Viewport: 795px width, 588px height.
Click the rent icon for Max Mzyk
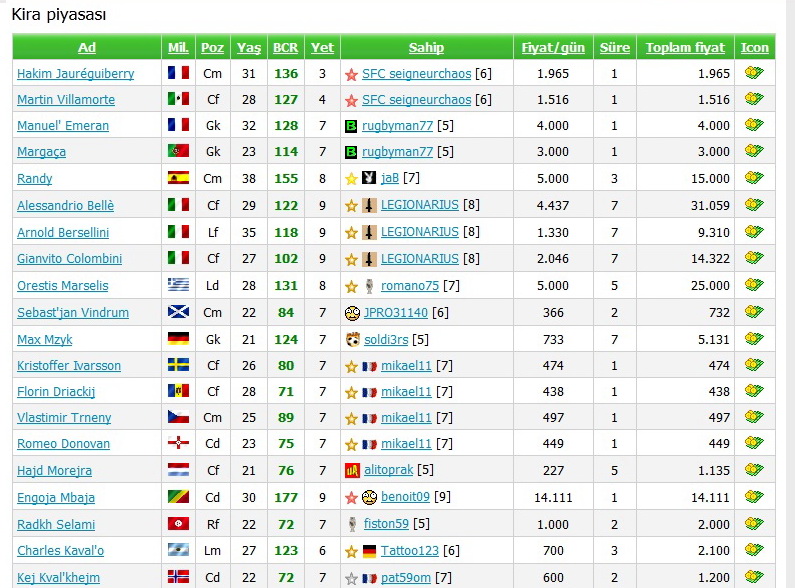(x=754, y=340)
